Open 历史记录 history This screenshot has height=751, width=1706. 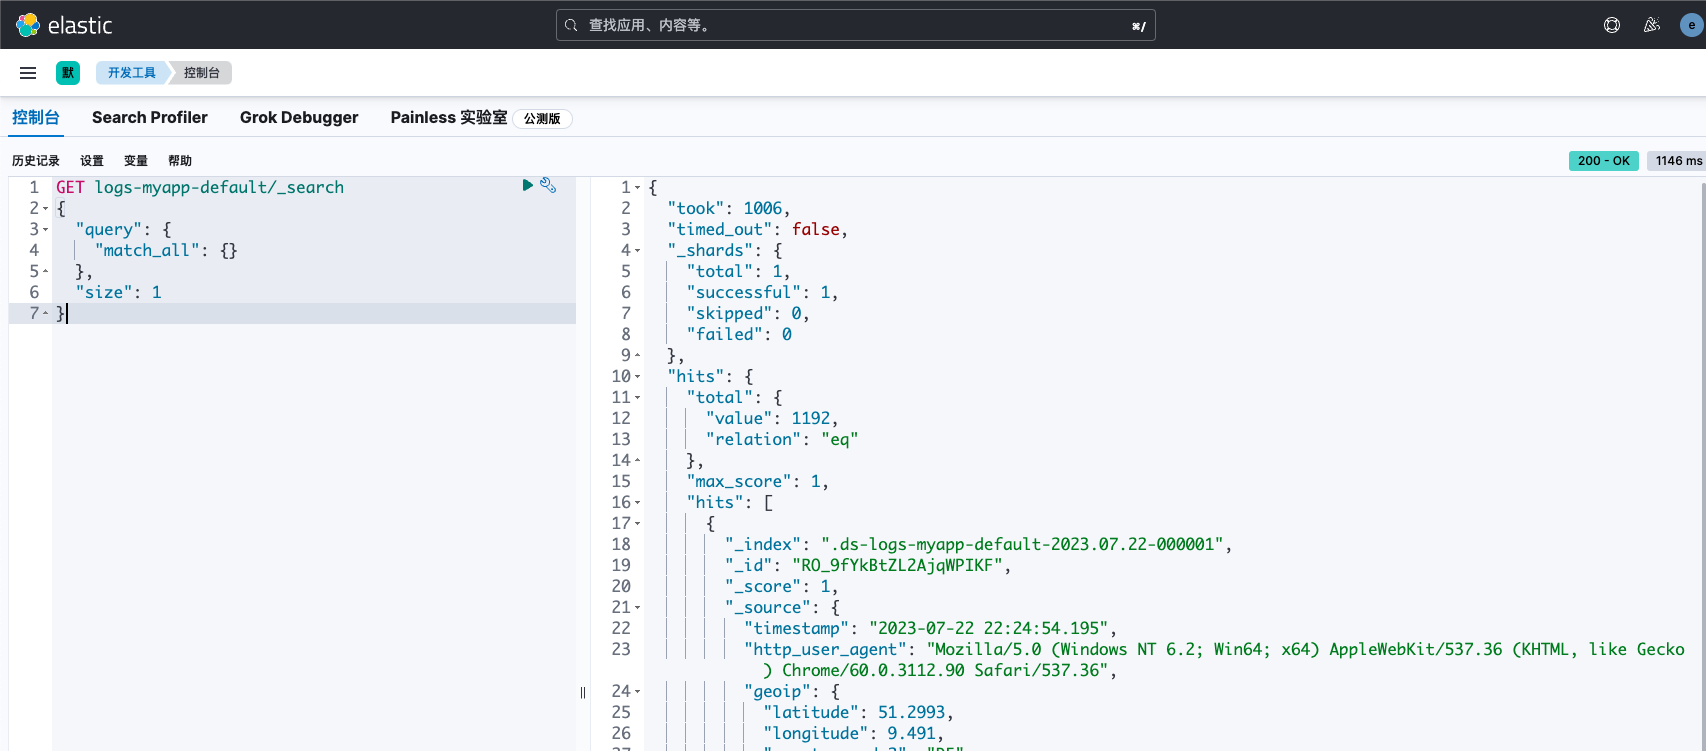coord(36,161)
